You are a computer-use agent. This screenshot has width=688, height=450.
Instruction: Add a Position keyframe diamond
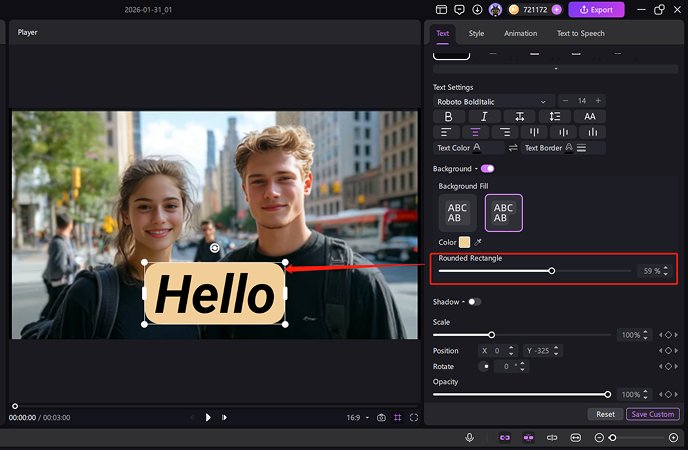pyautogui.click(x=668, y=350)
